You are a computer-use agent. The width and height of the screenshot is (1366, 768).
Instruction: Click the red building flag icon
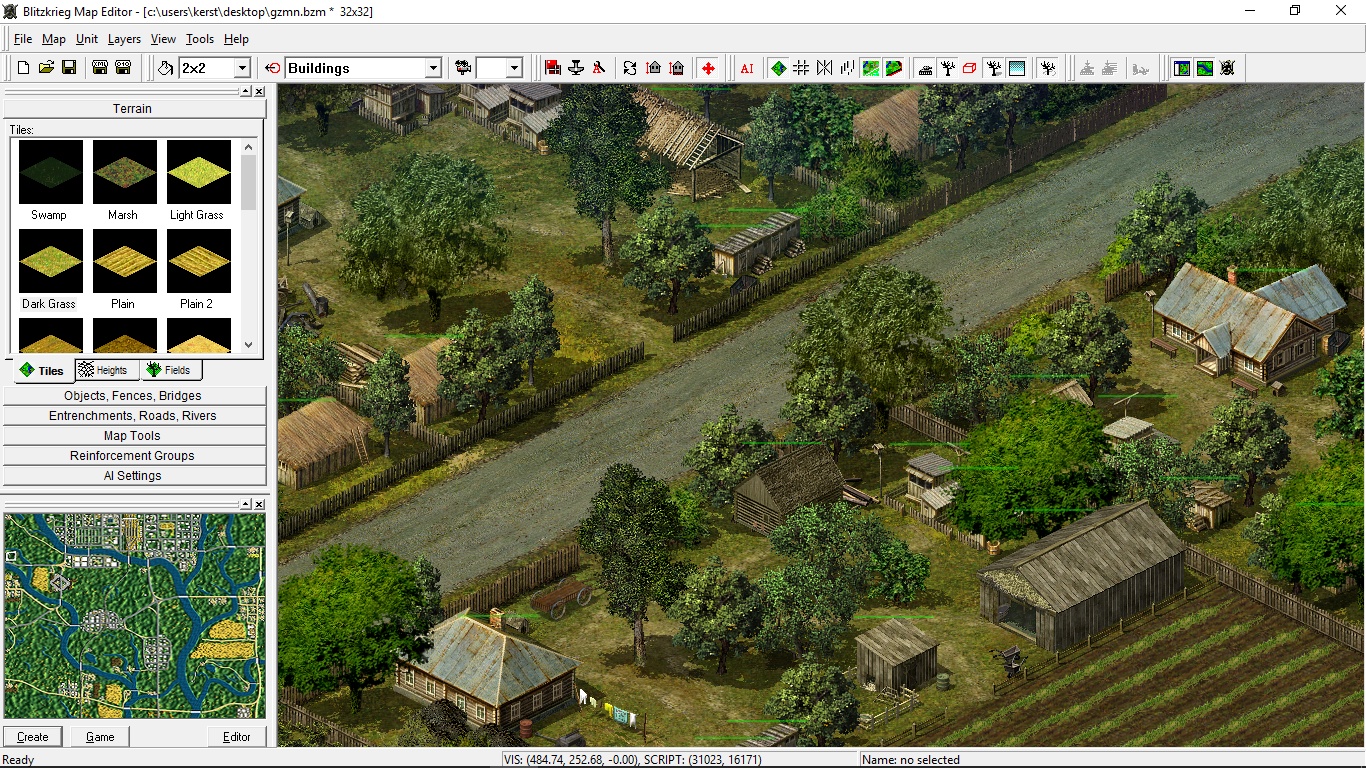[x=553, y=68]
